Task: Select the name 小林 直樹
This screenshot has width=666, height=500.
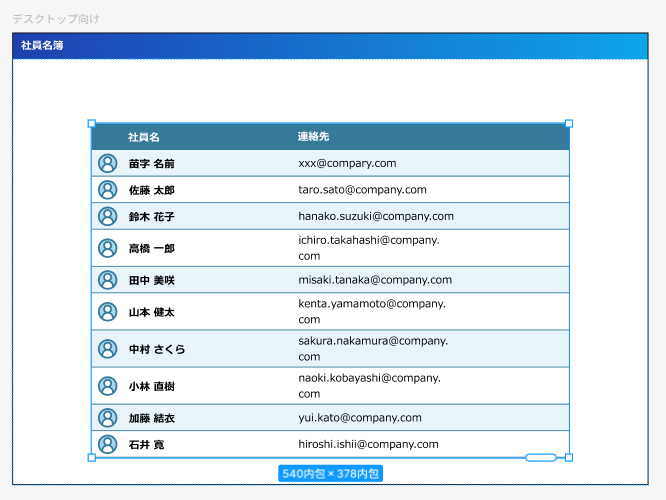Action: click(152, 387)
